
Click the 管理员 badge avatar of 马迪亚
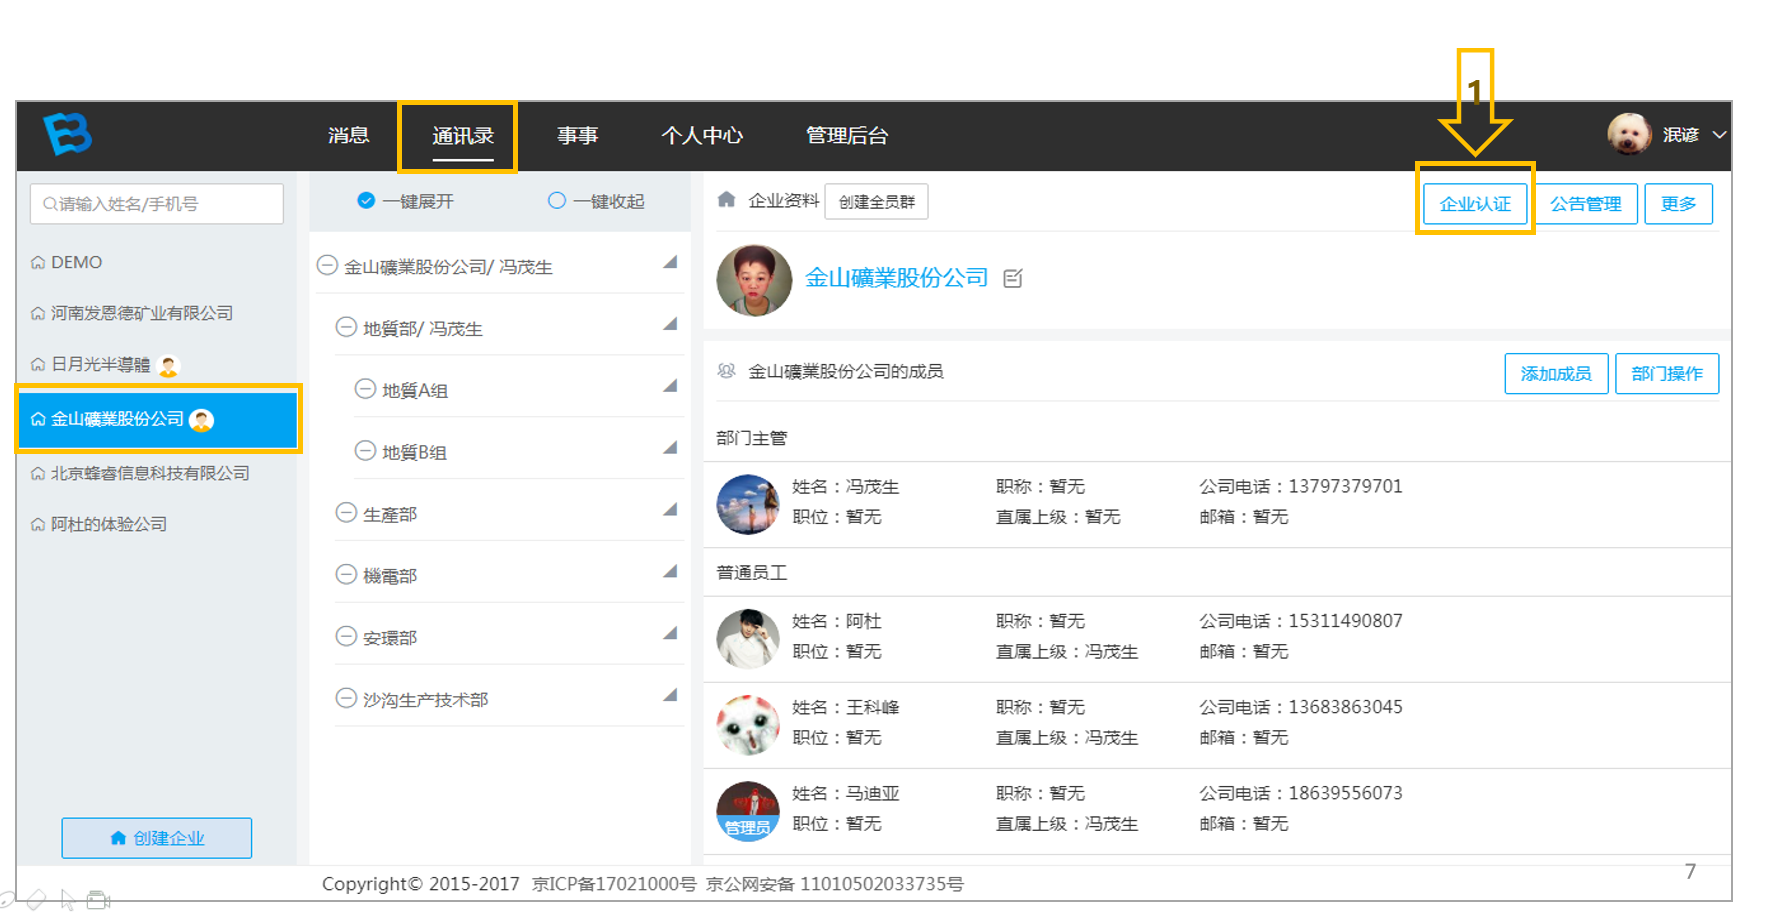coord(748,811)
